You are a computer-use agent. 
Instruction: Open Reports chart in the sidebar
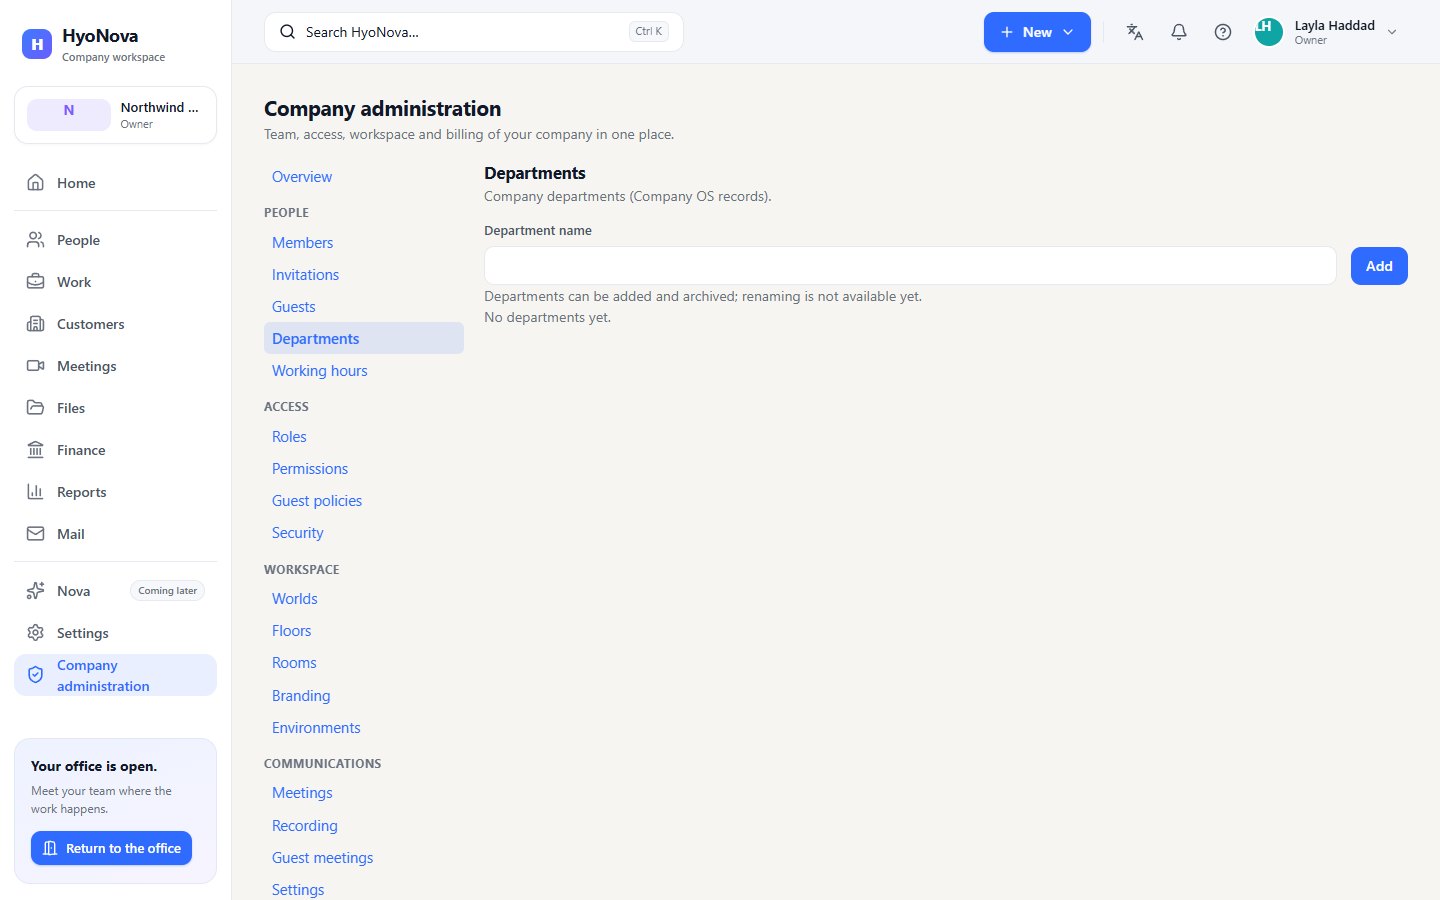click(x=115, y=492)
